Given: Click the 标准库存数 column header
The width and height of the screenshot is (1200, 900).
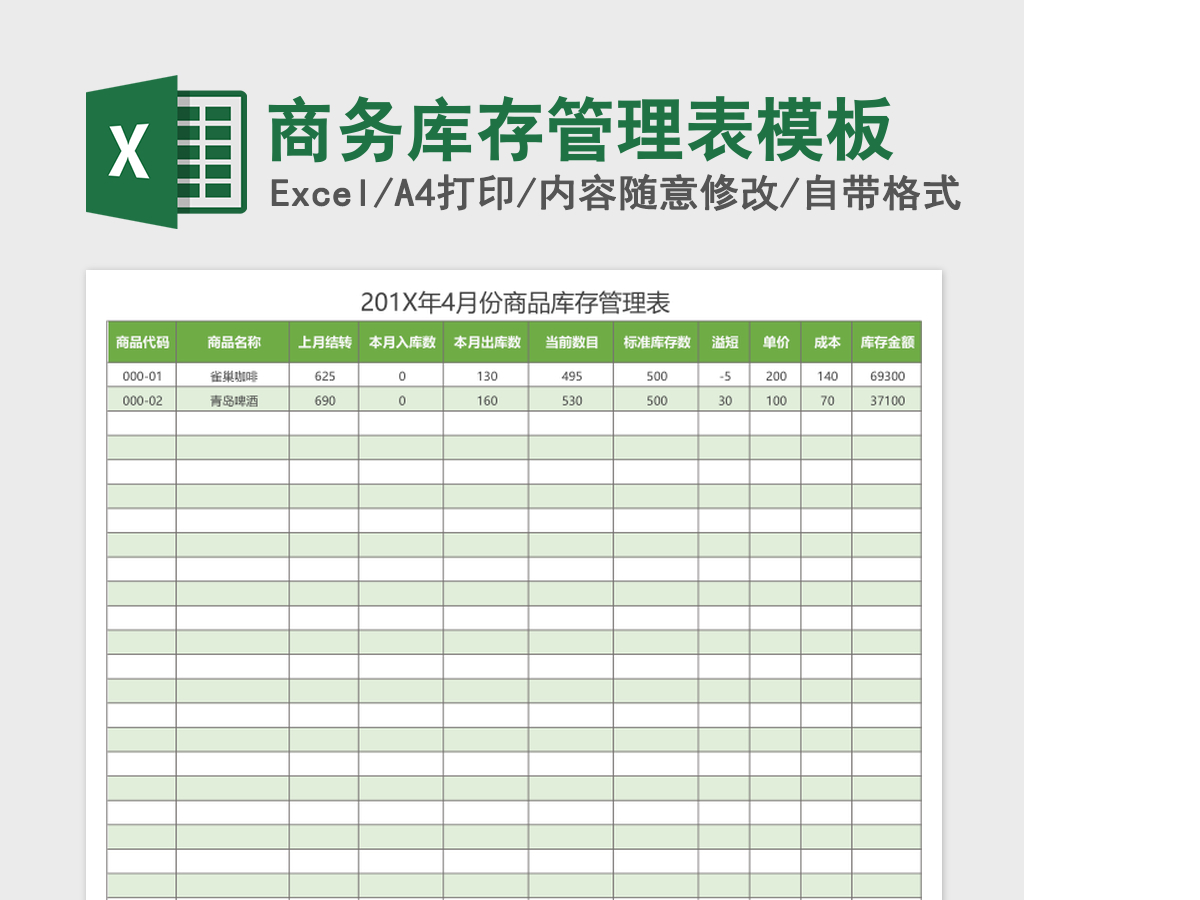Looking at the screenshot, I should point(656,342).
